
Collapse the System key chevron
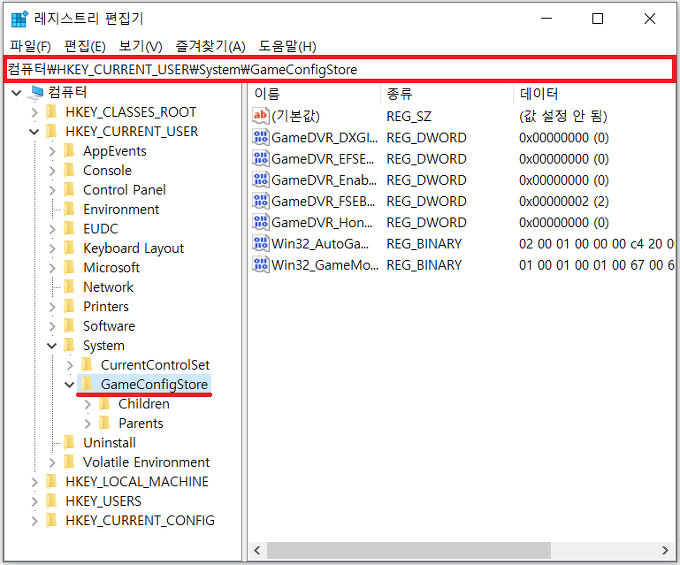52,346
